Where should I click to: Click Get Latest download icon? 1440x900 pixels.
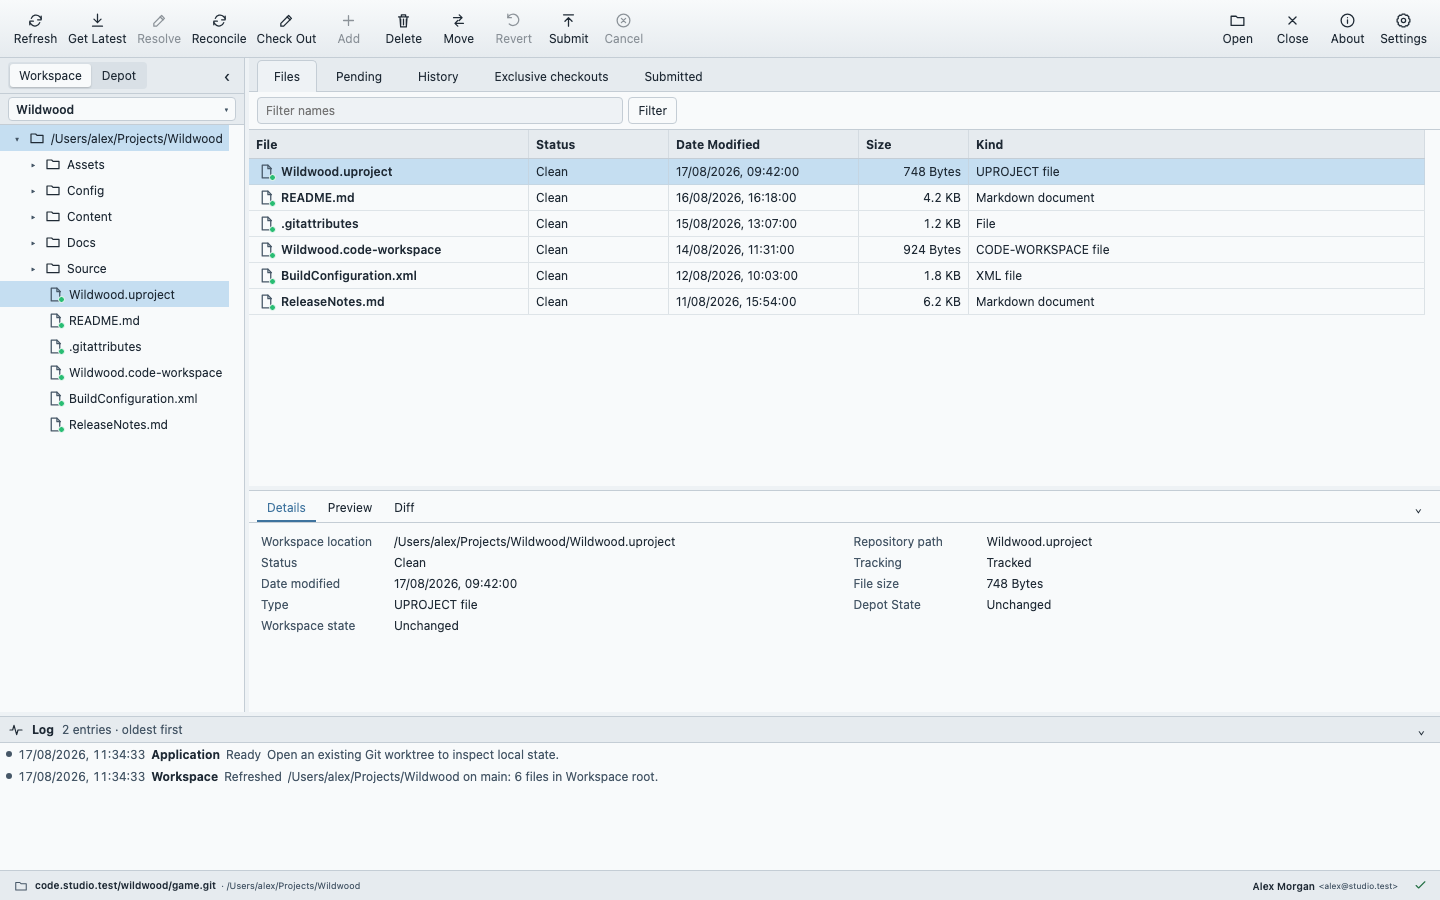97,20
